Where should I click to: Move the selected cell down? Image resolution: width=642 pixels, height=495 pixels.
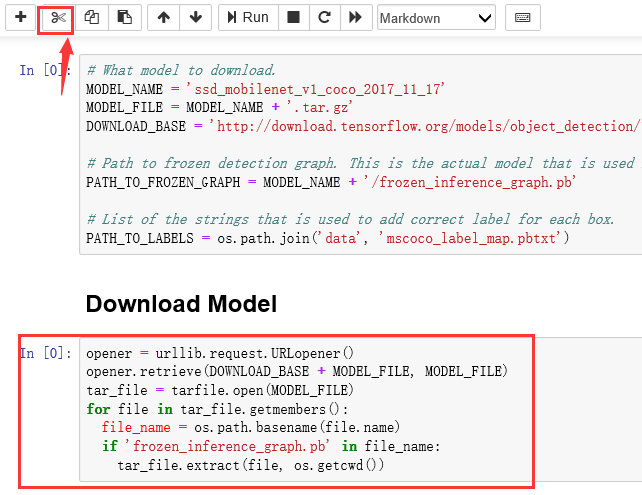point(196,18)
